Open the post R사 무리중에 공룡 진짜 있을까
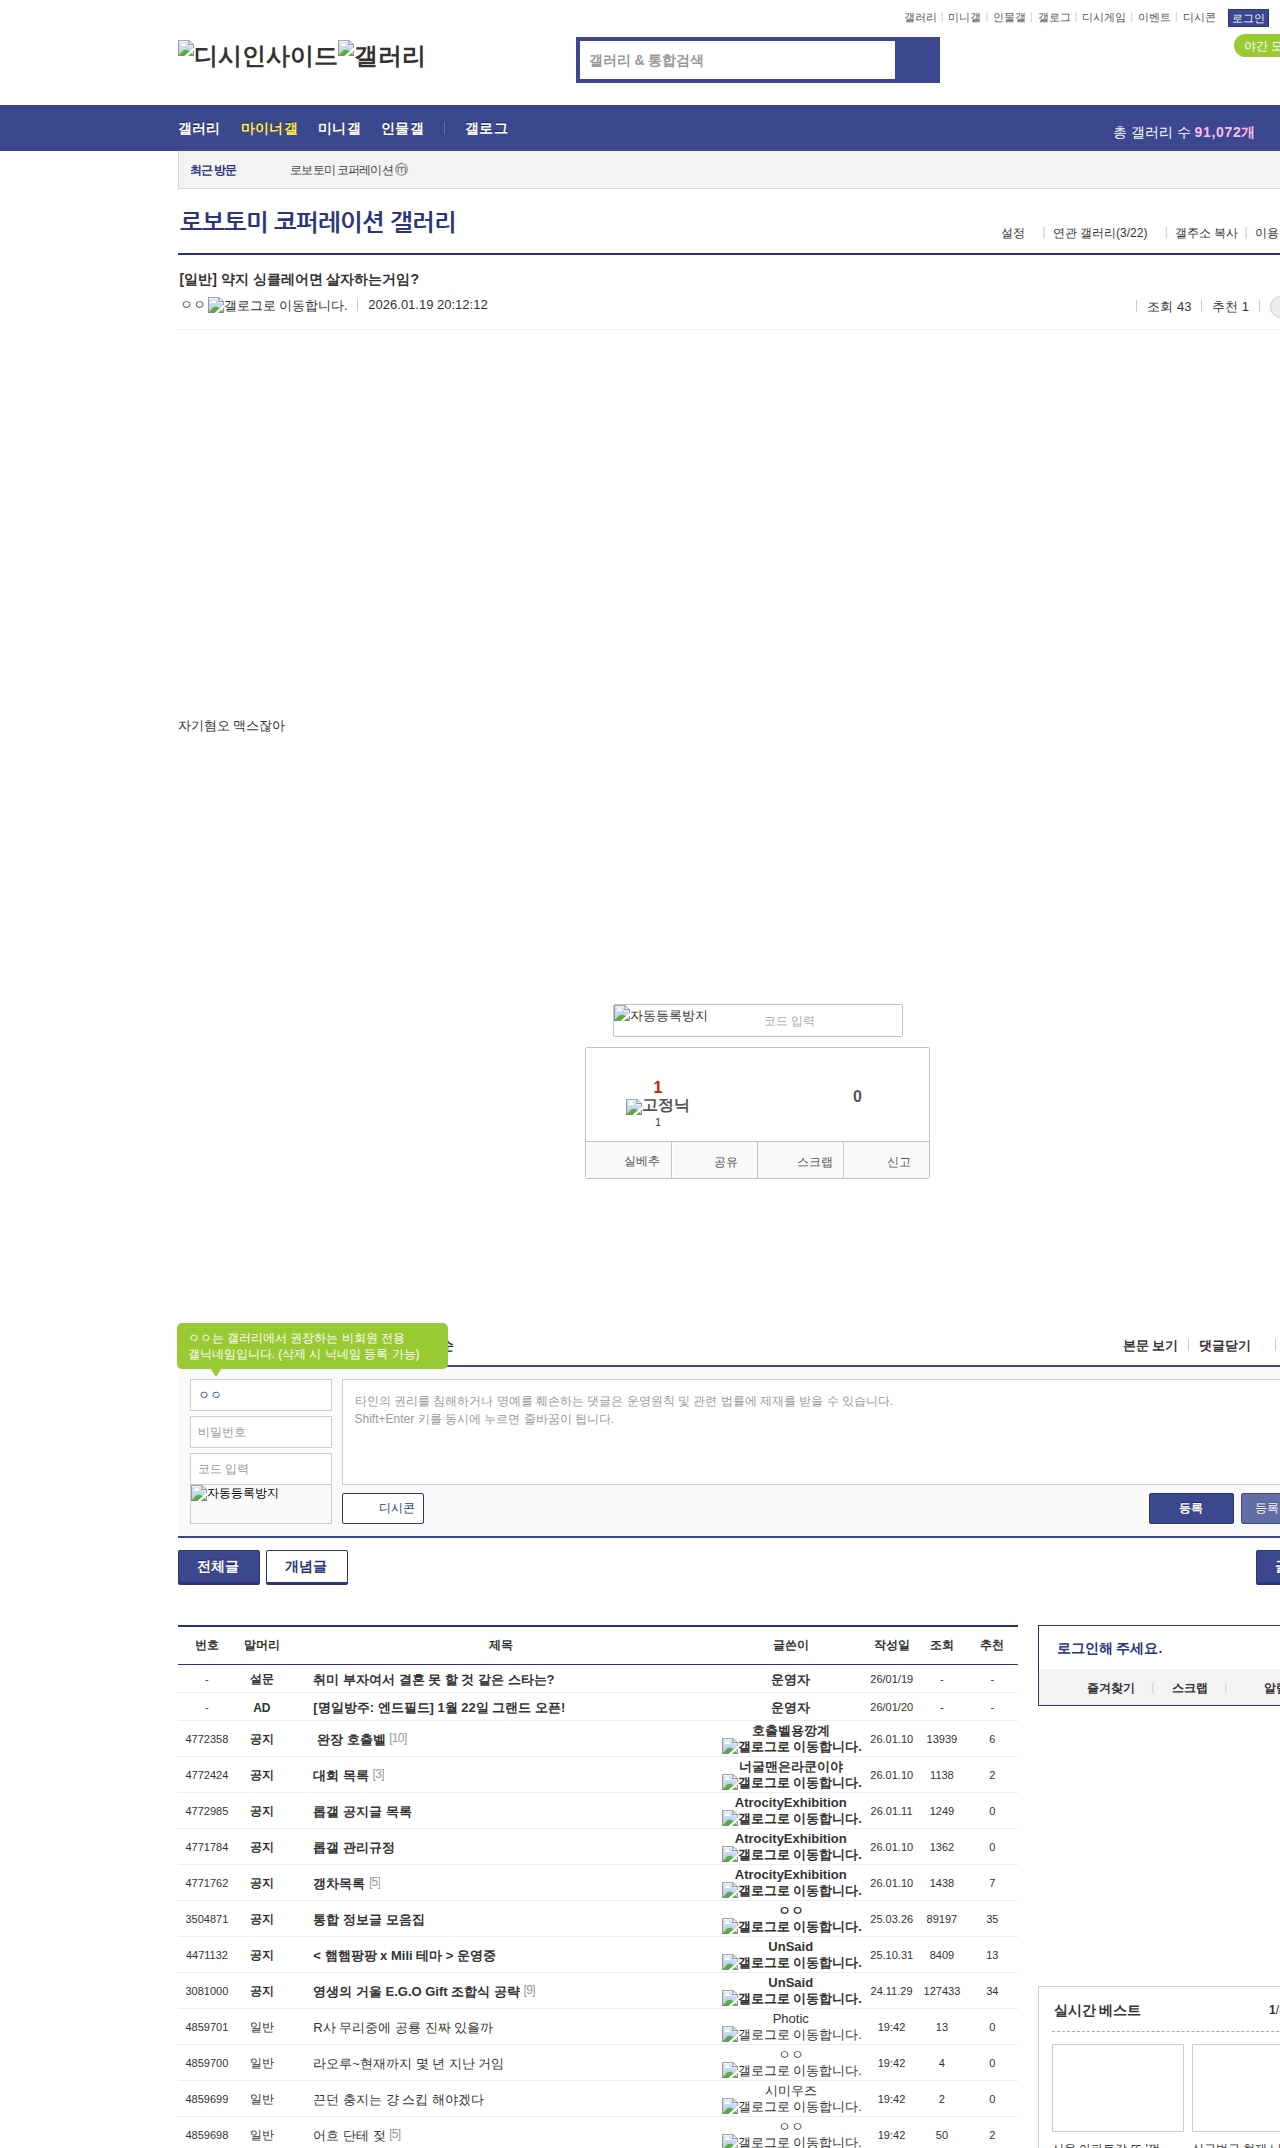1280x2148 pixels. click(x=403, y=2028)
